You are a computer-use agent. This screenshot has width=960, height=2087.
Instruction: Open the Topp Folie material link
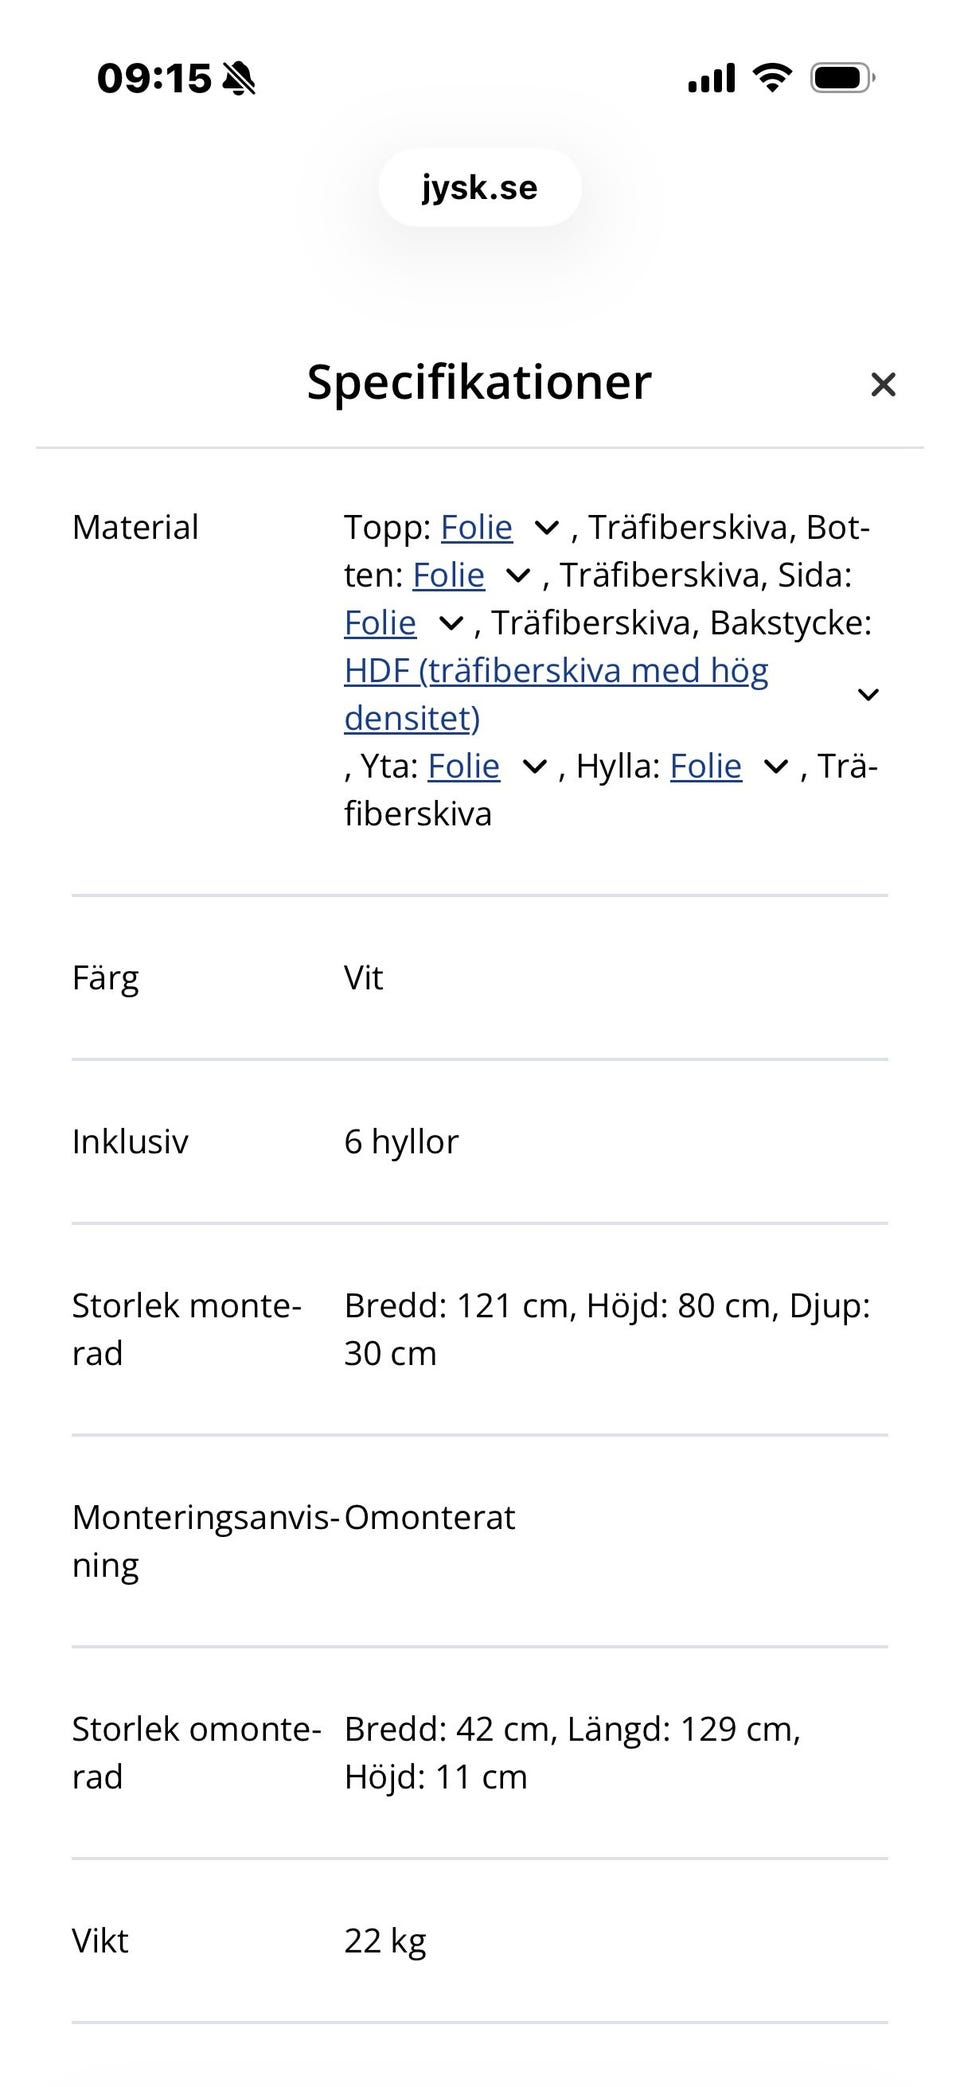475,527
